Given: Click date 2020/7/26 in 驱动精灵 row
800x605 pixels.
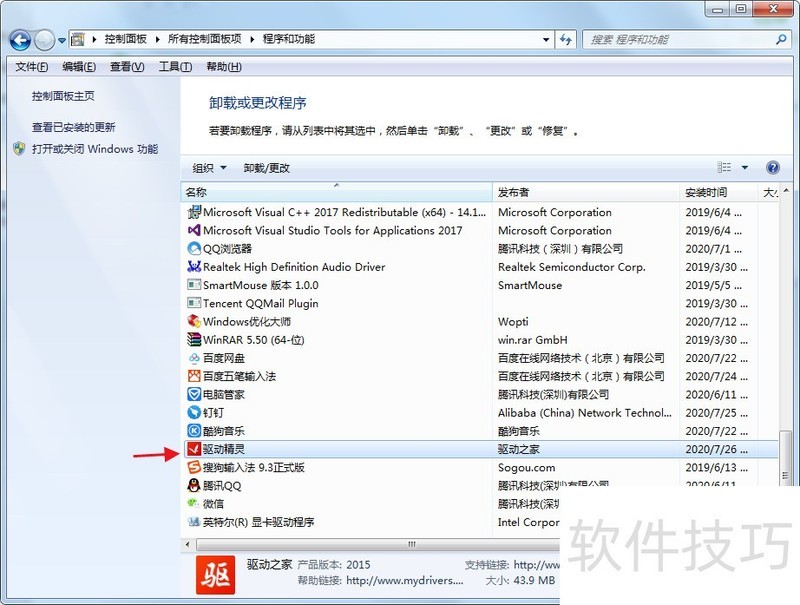Looking at the screenshot, I should click(x=716, y=449).
